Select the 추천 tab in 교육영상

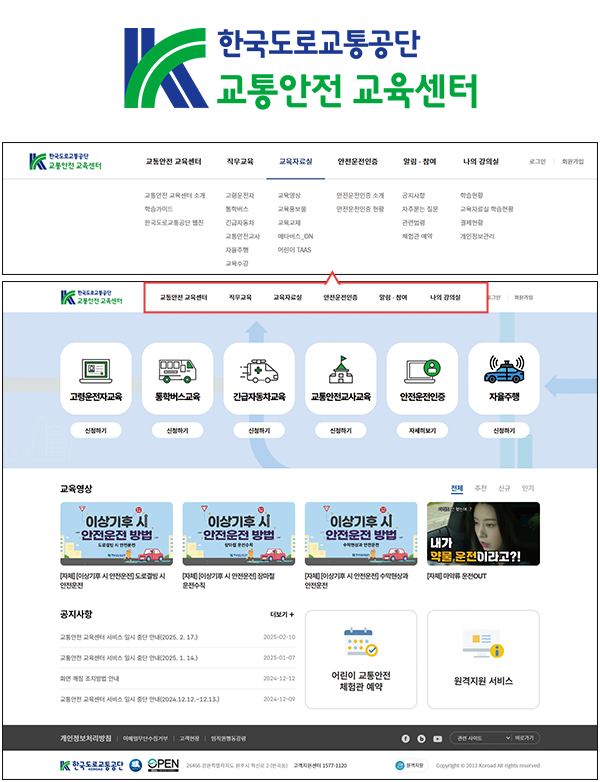coord(480,488)
